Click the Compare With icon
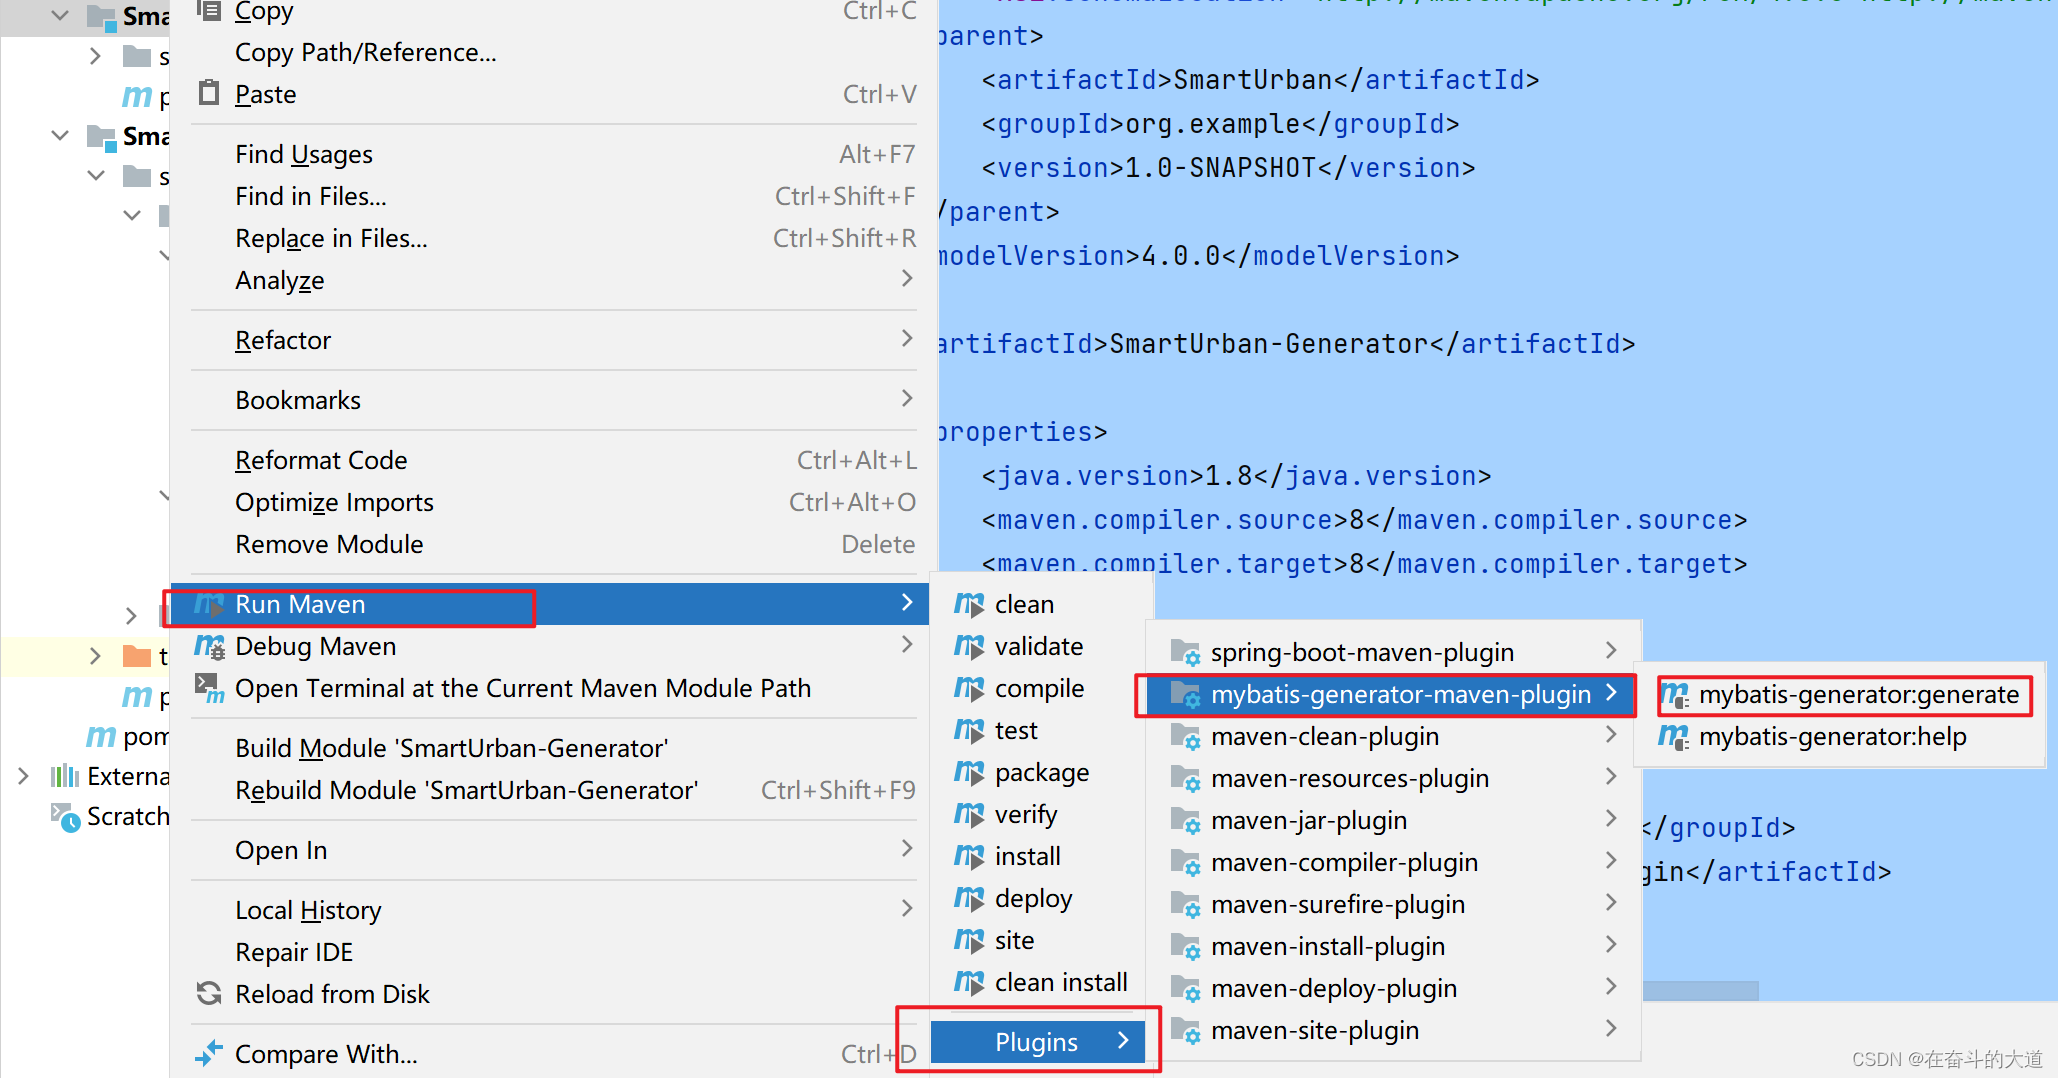 [x=208, y=1052]
